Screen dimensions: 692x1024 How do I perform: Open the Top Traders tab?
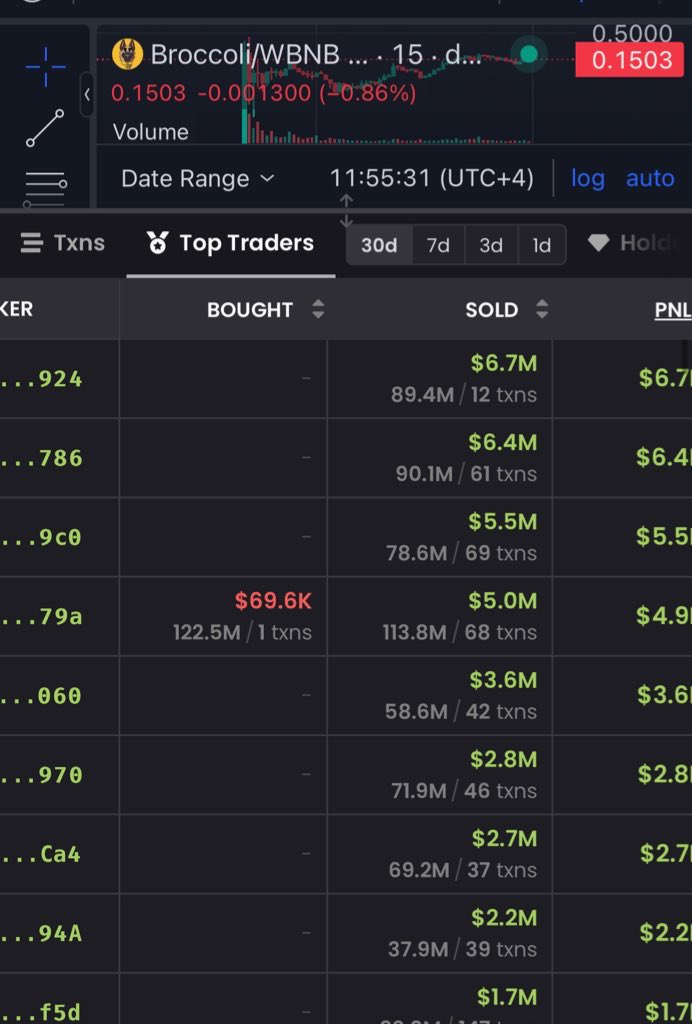(230, 243)
